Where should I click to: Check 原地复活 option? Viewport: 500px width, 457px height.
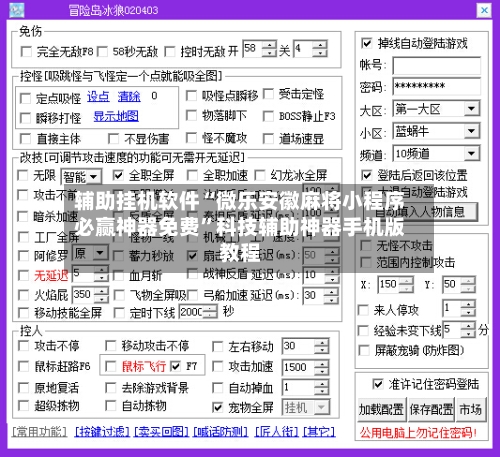pyautogui.click(x=23, y=388)
